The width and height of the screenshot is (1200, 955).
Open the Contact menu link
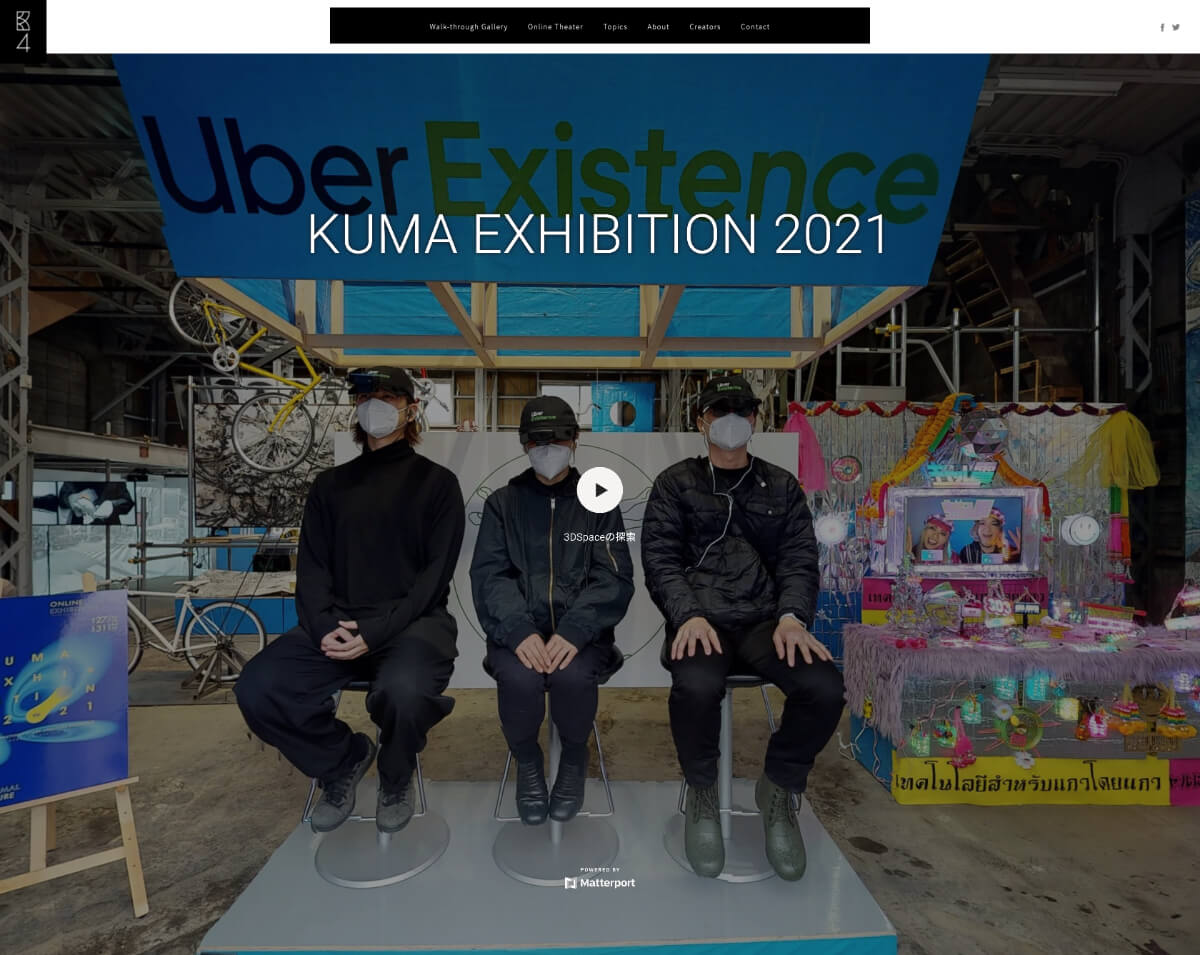tap(755, 27)
